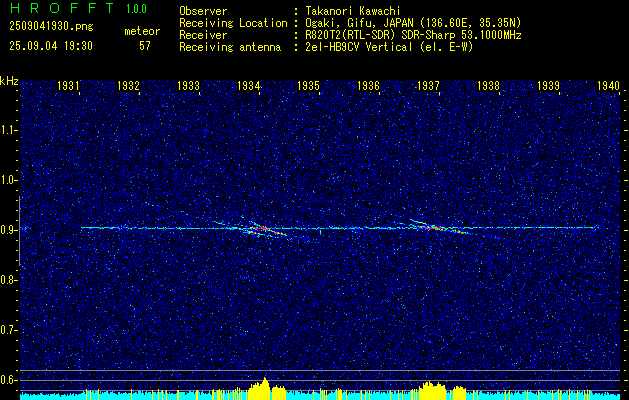Click the 1938 time axis label
The width and height of the screenshot is (629, 400).
(x=489, y=85)
